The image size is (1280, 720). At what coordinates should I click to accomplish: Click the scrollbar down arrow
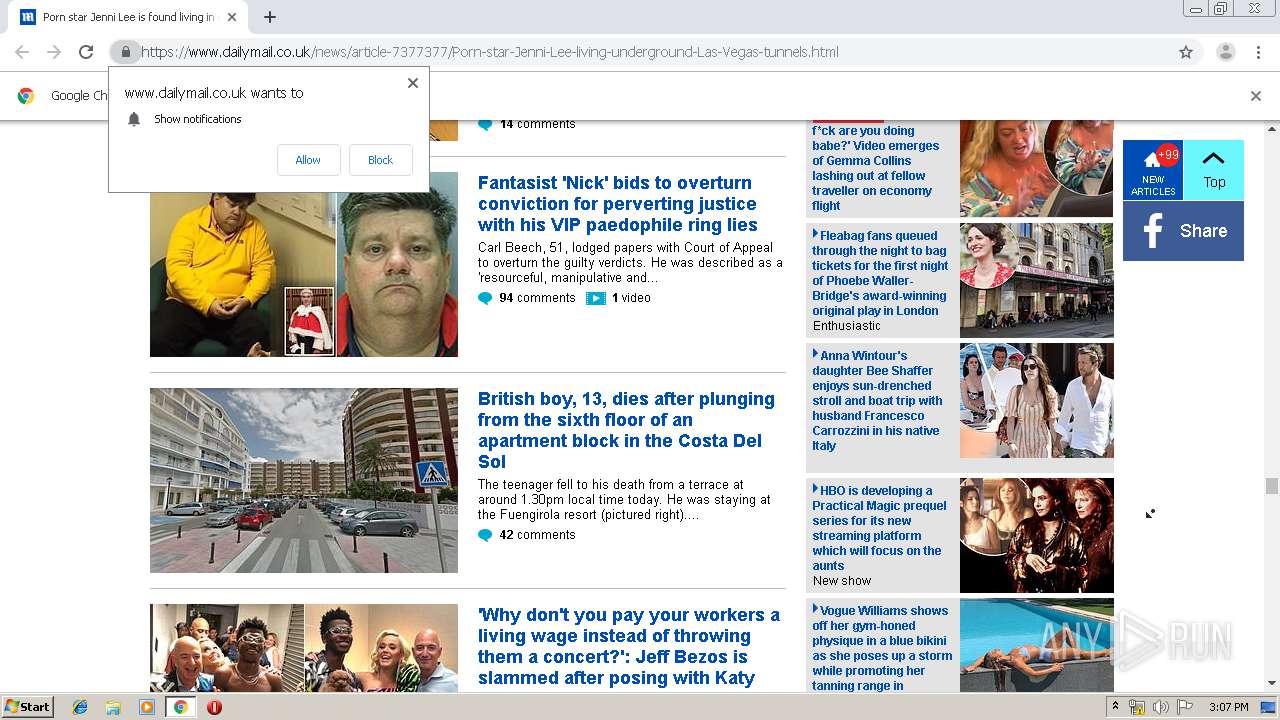click(x=1272, y=684)
